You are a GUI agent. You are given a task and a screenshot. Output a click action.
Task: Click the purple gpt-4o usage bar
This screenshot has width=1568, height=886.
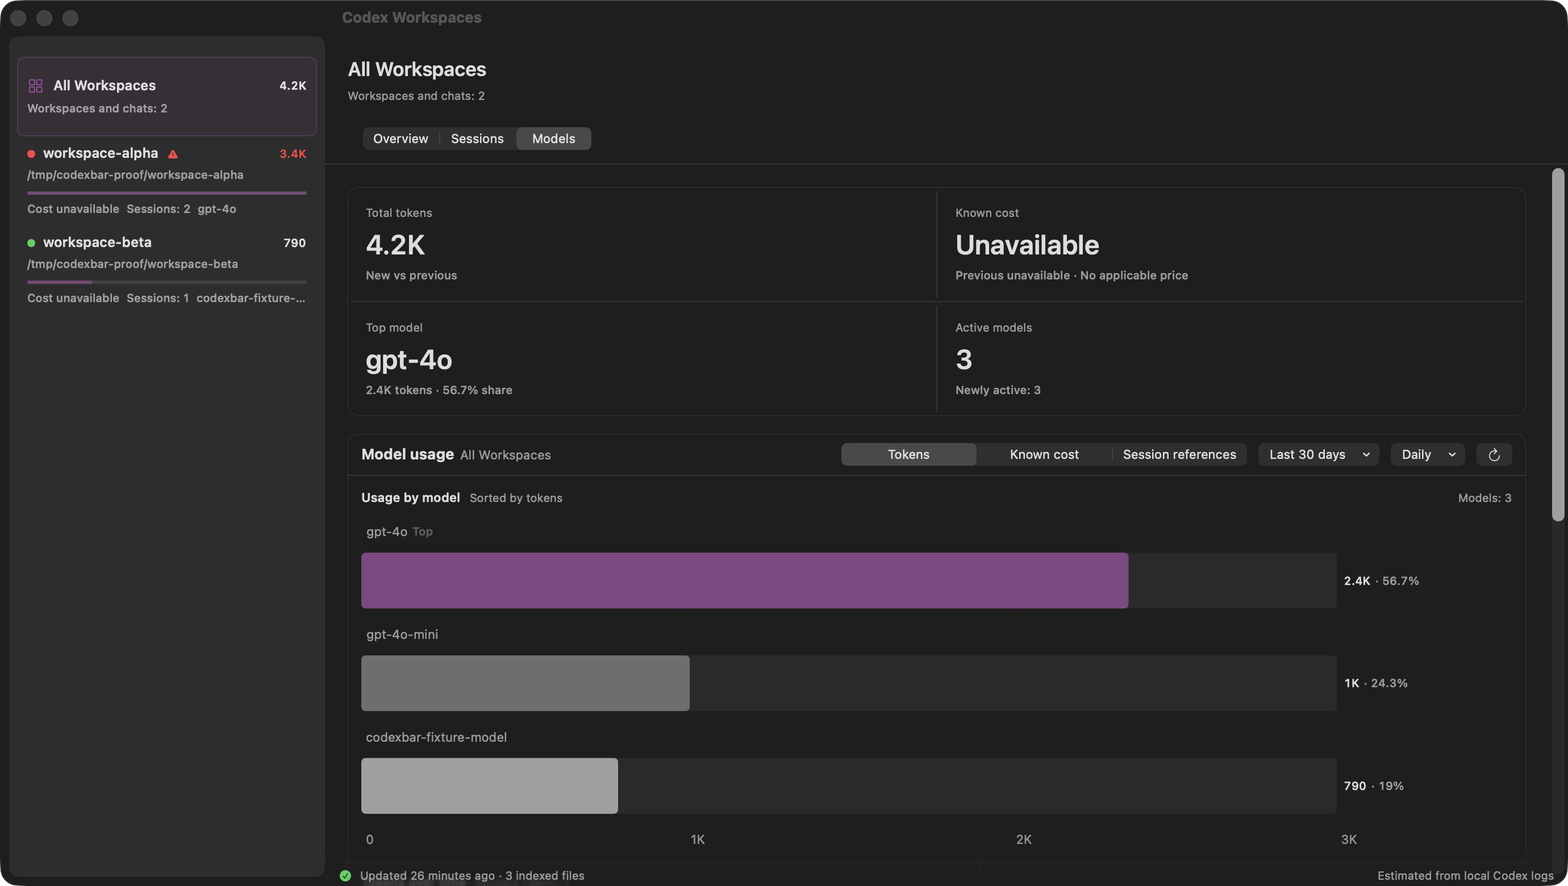744,581
